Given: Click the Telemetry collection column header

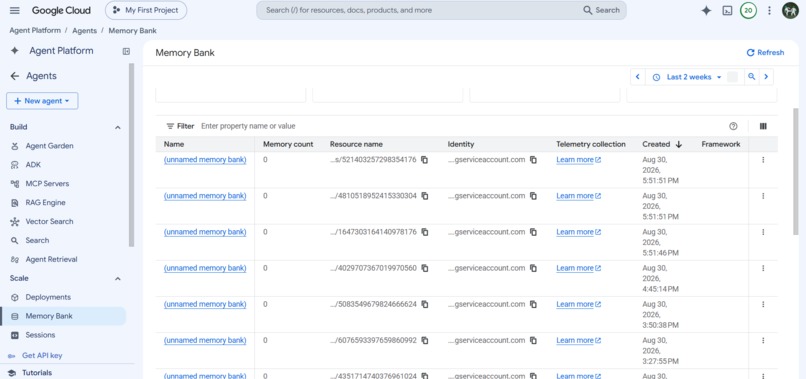Looking at the screenshot, I should (x=591, y=145).
